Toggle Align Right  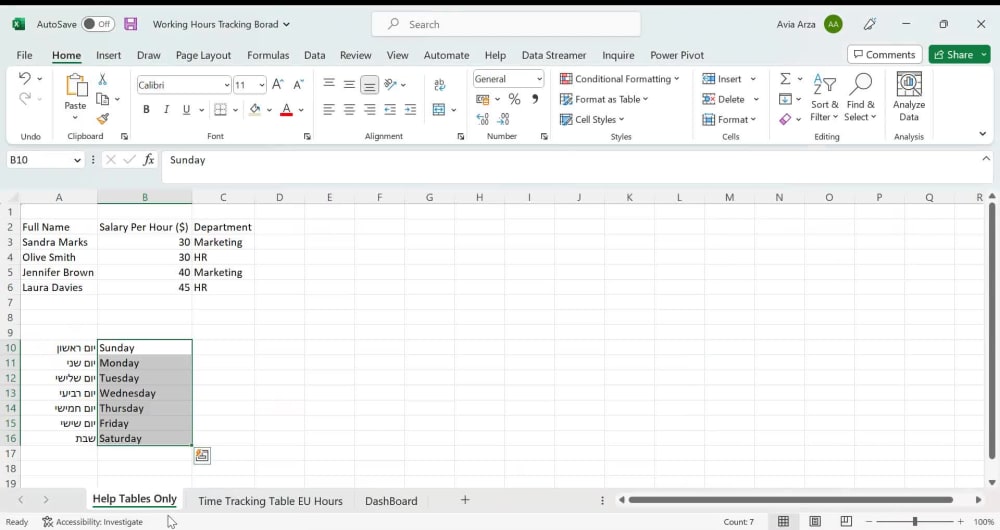click(369, 110)
